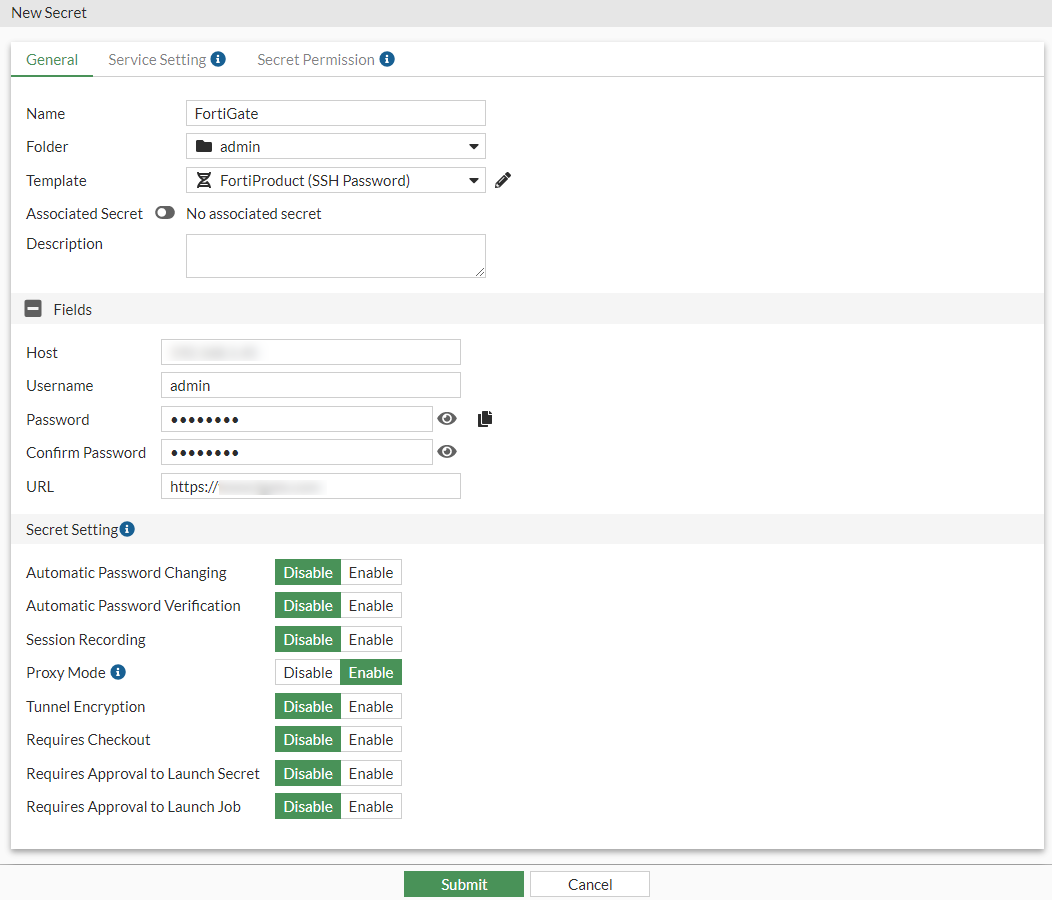This screenshot has height=900, width=1052.
Task: Edit the FortiProduct template via pencil icon
Action: click(x=502, y=179)
